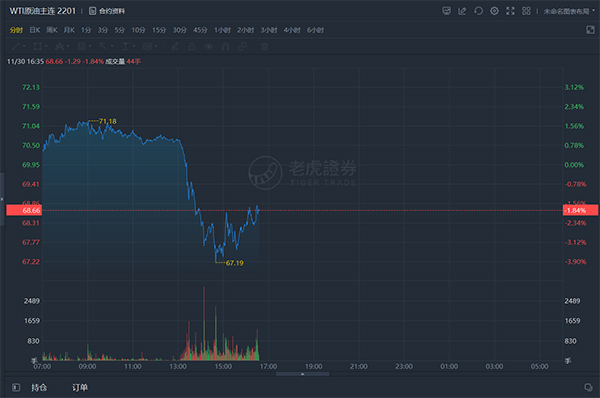The height and width of the screenshot is (398, 600).
Task: Enter fullscreen with the expand arrows icon
Action: coord(510,11)
